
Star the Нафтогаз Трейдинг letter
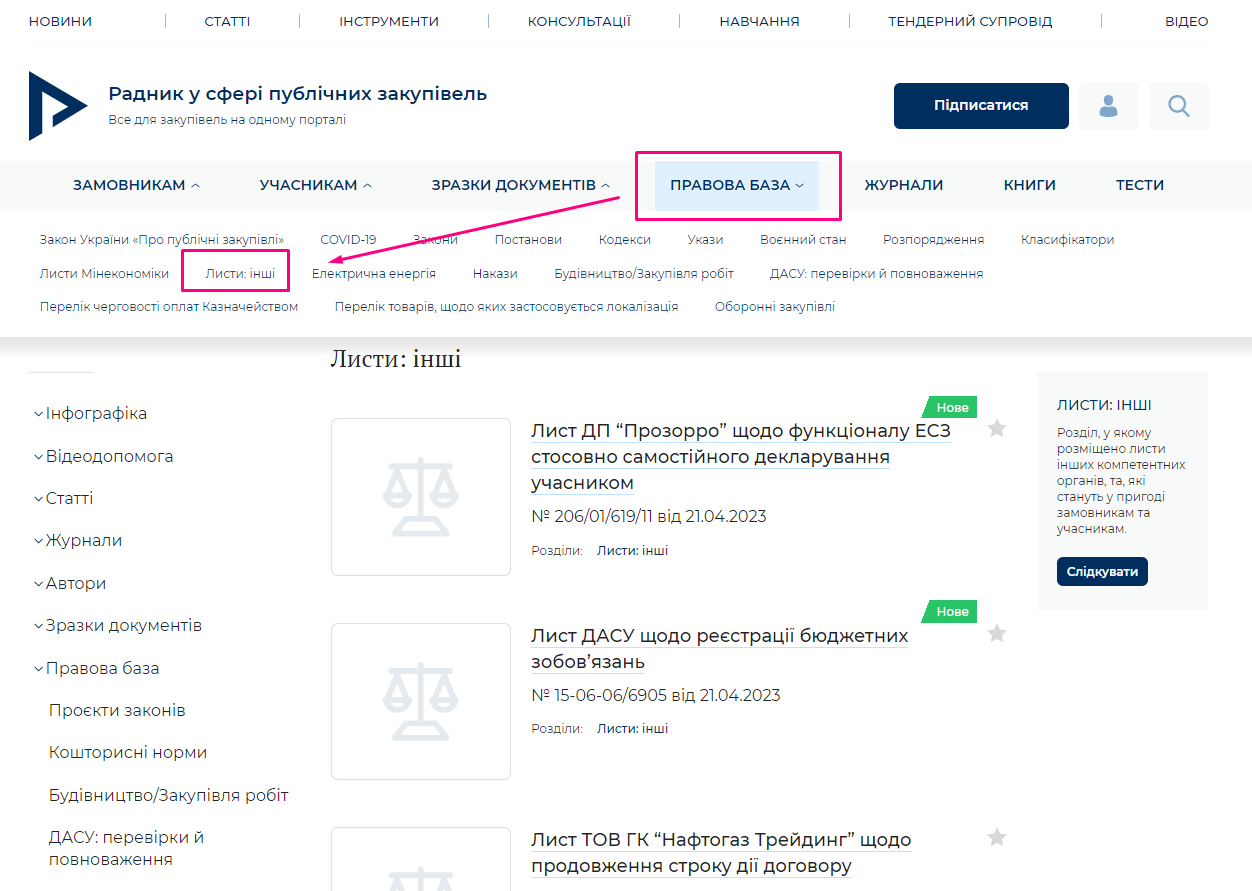click(997, 838)
